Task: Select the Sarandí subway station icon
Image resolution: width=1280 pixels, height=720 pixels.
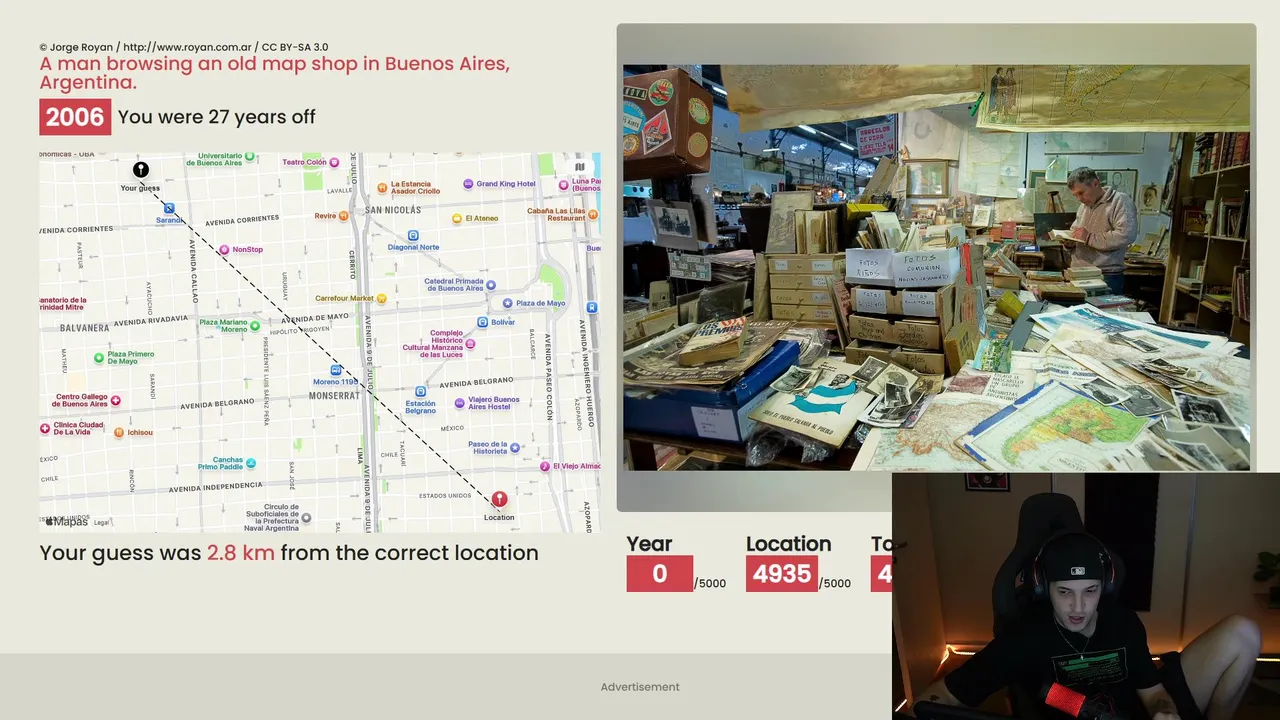Action: 169,208
